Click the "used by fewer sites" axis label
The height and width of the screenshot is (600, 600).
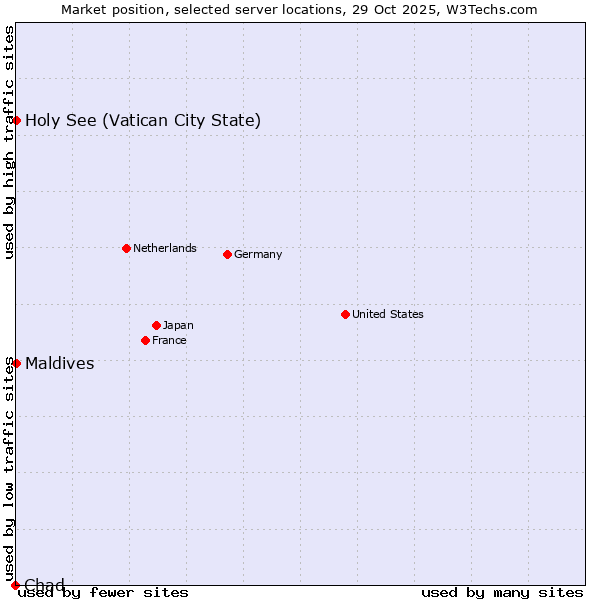103,592
